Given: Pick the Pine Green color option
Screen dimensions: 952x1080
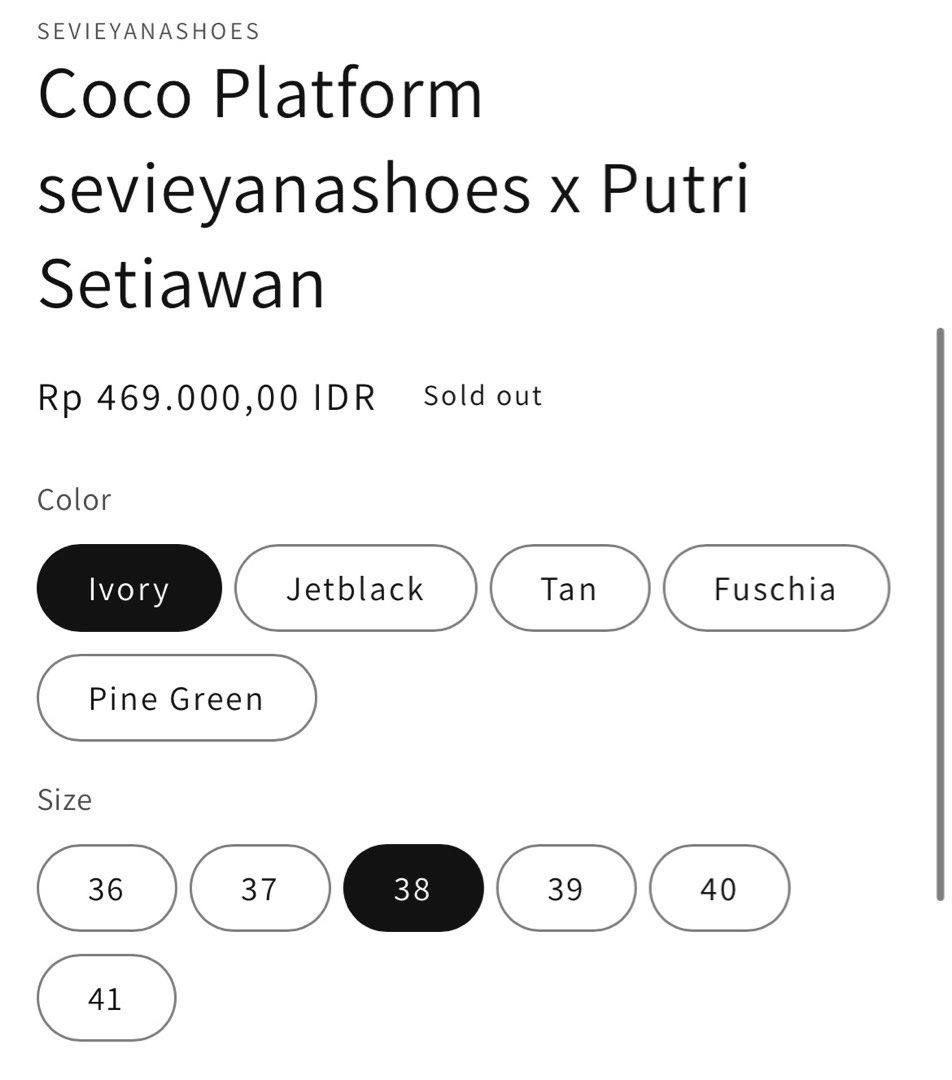Looking at the screenshot, I should click(x=176, y=698).
